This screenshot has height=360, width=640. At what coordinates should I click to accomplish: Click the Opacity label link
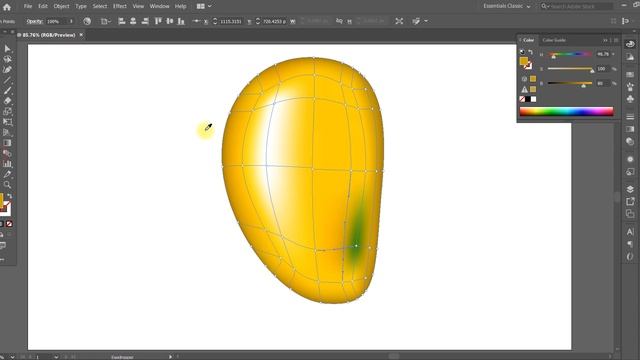[x=34, y=21]
